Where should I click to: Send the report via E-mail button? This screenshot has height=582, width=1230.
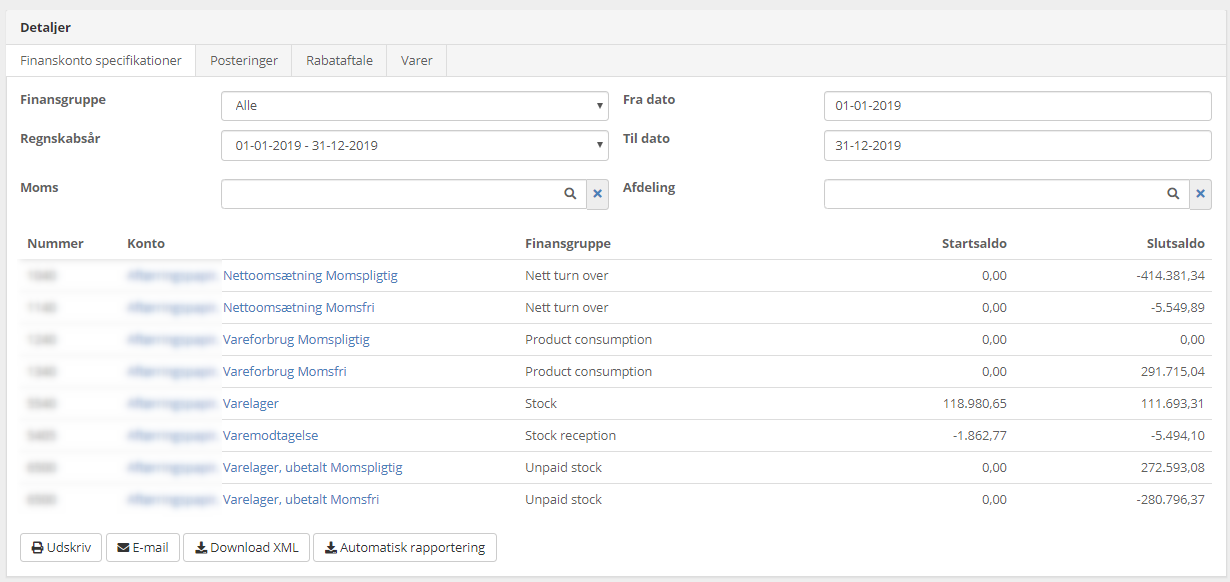143,548
